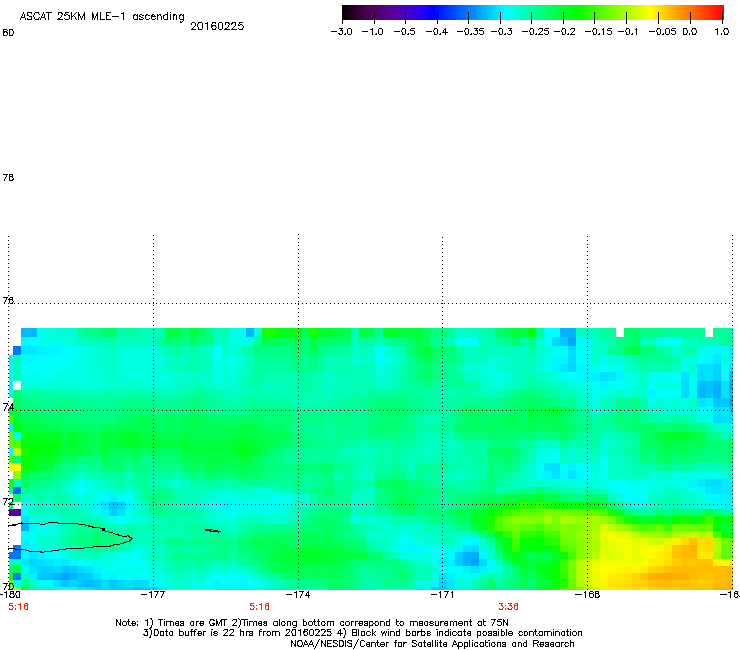Click the -0.4 color scale label
This screenshot has width=740, height=650.
coord(437,32)
